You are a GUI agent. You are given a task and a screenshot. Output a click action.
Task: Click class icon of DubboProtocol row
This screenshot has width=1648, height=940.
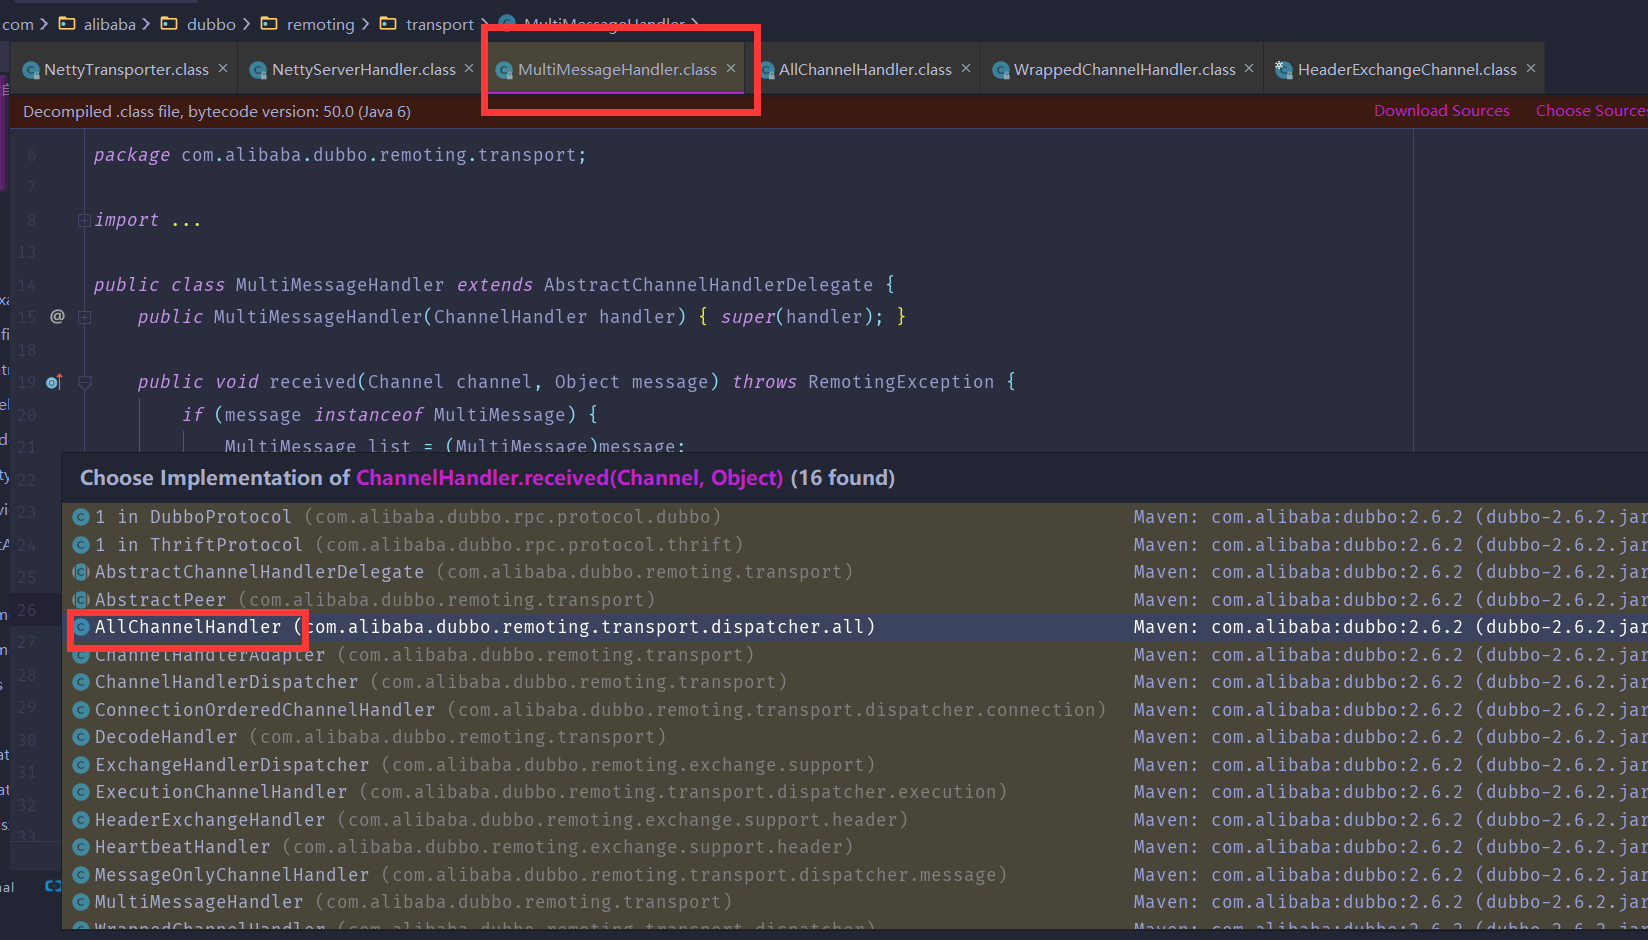pos(81,517)
